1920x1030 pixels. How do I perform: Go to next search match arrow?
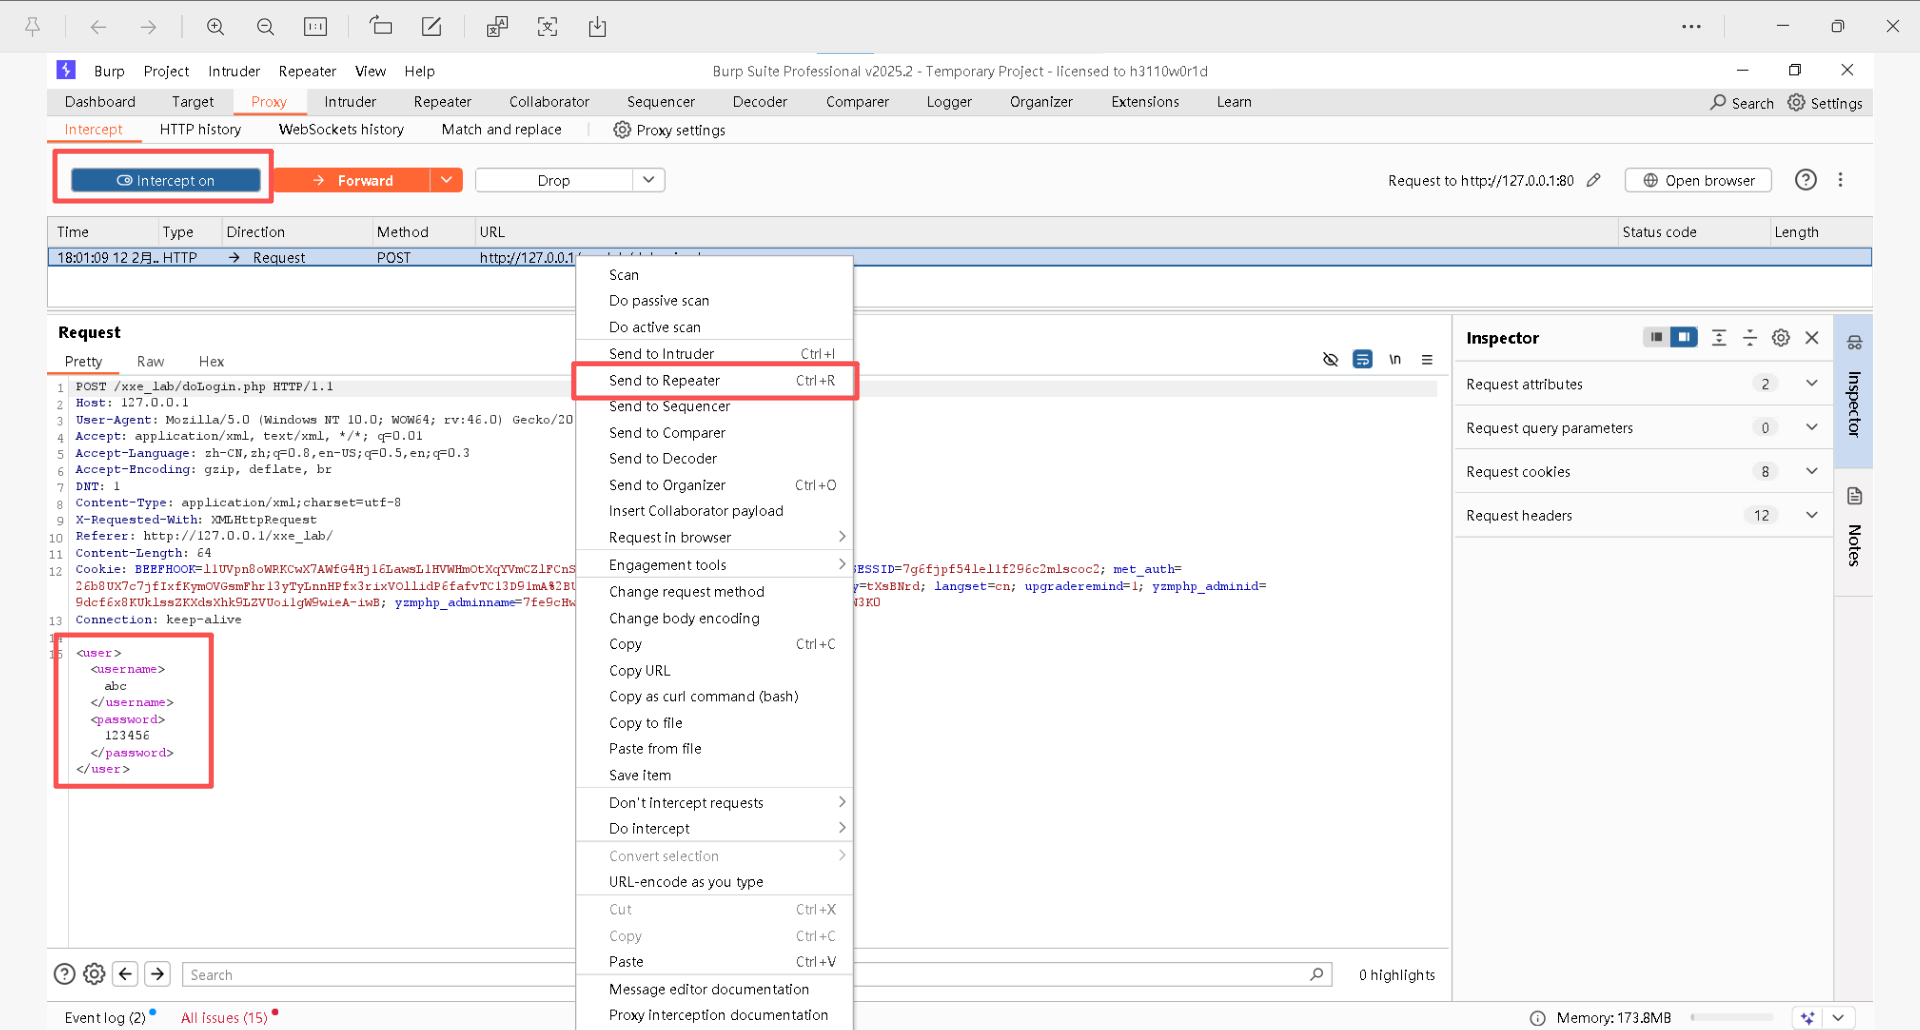pyautogui.click(x=158, y=974)
